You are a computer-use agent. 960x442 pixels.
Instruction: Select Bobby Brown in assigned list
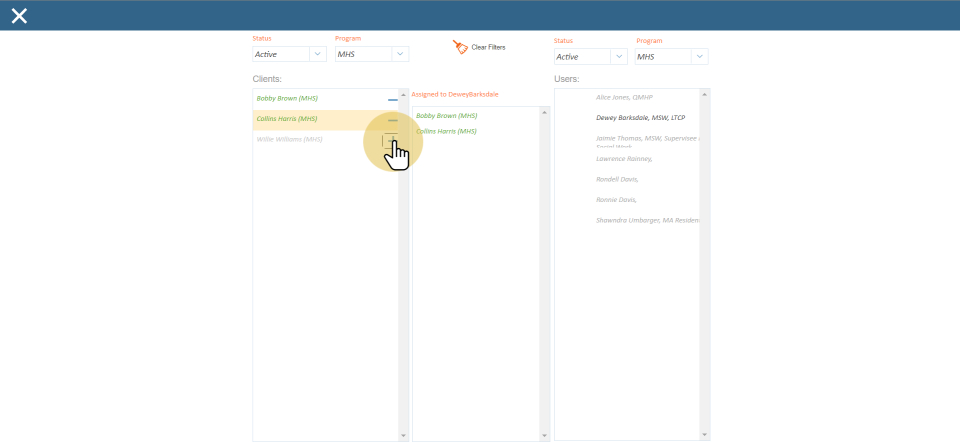tap(446, 116)
